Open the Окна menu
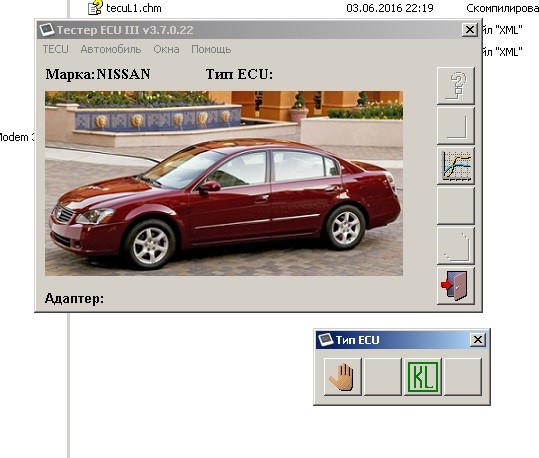 click(166, 50)
